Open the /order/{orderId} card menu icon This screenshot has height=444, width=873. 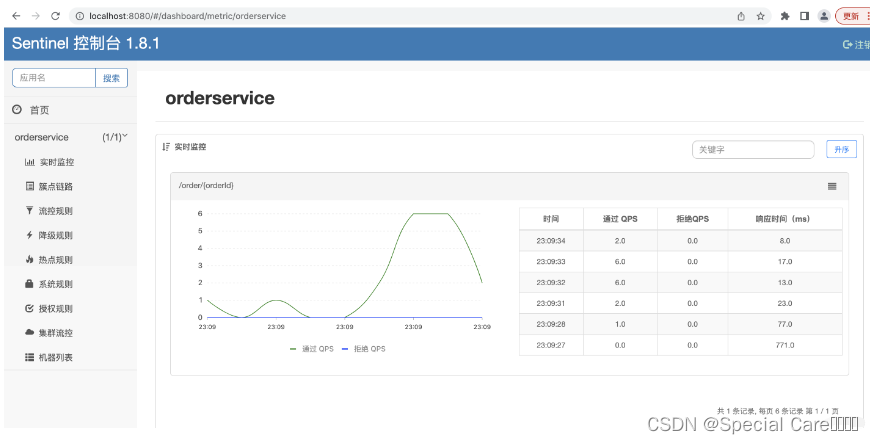832,187
